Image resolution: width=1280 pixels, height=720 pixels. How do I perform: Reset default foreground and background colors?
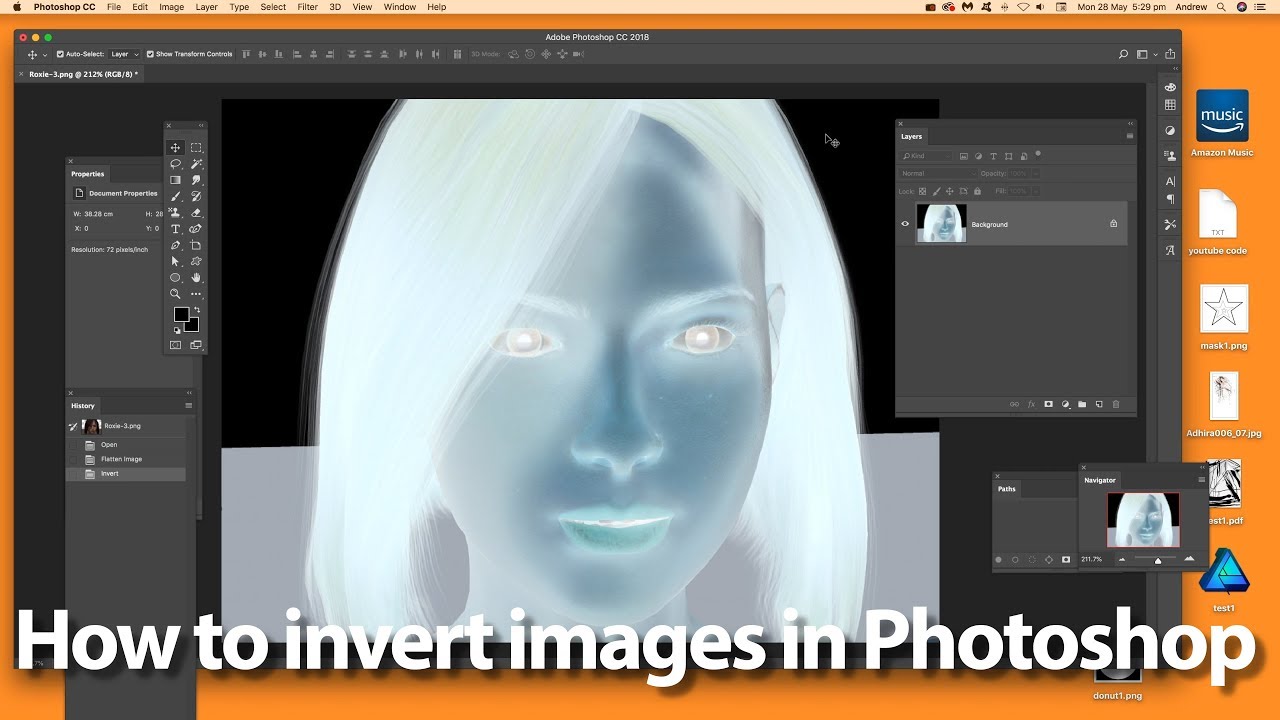177,330
